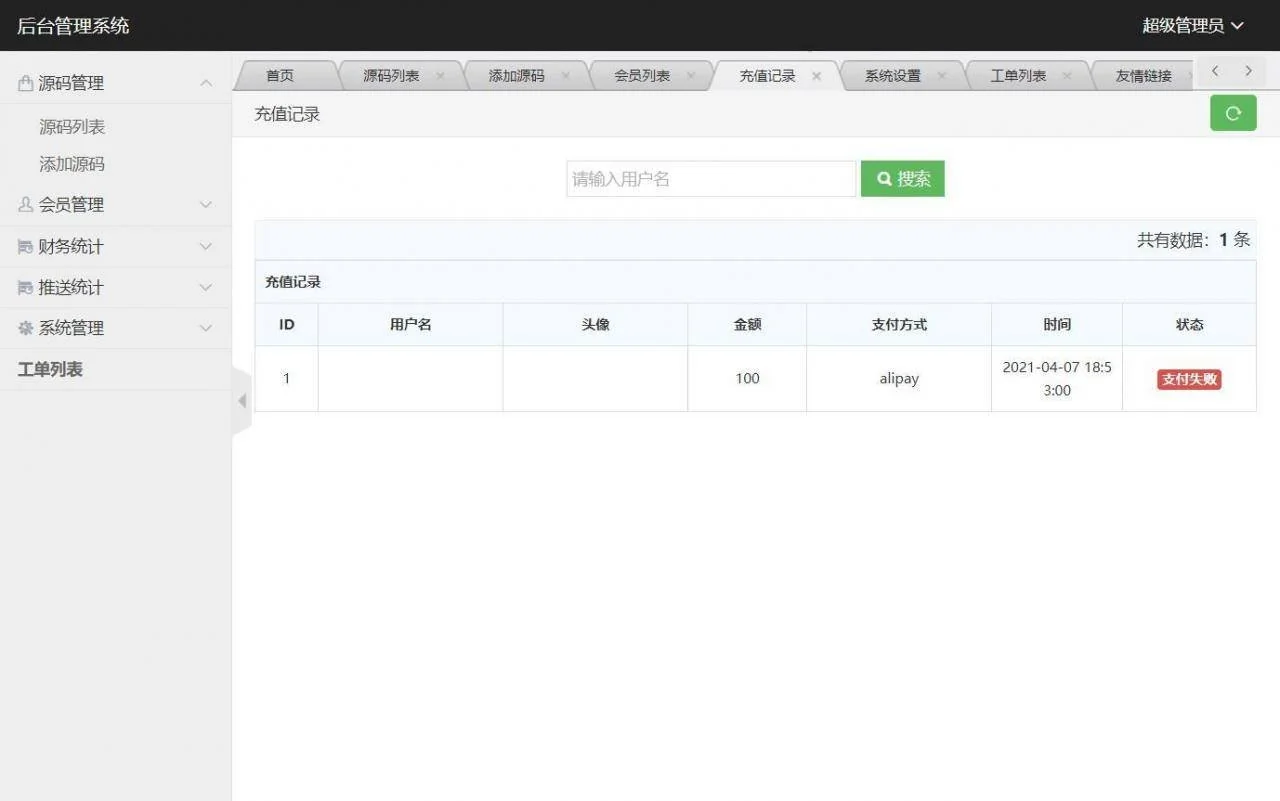Click the 推送统计 sidebar icon
The width and height of the screenshot is (1280, 801).
tap(26, 287)
